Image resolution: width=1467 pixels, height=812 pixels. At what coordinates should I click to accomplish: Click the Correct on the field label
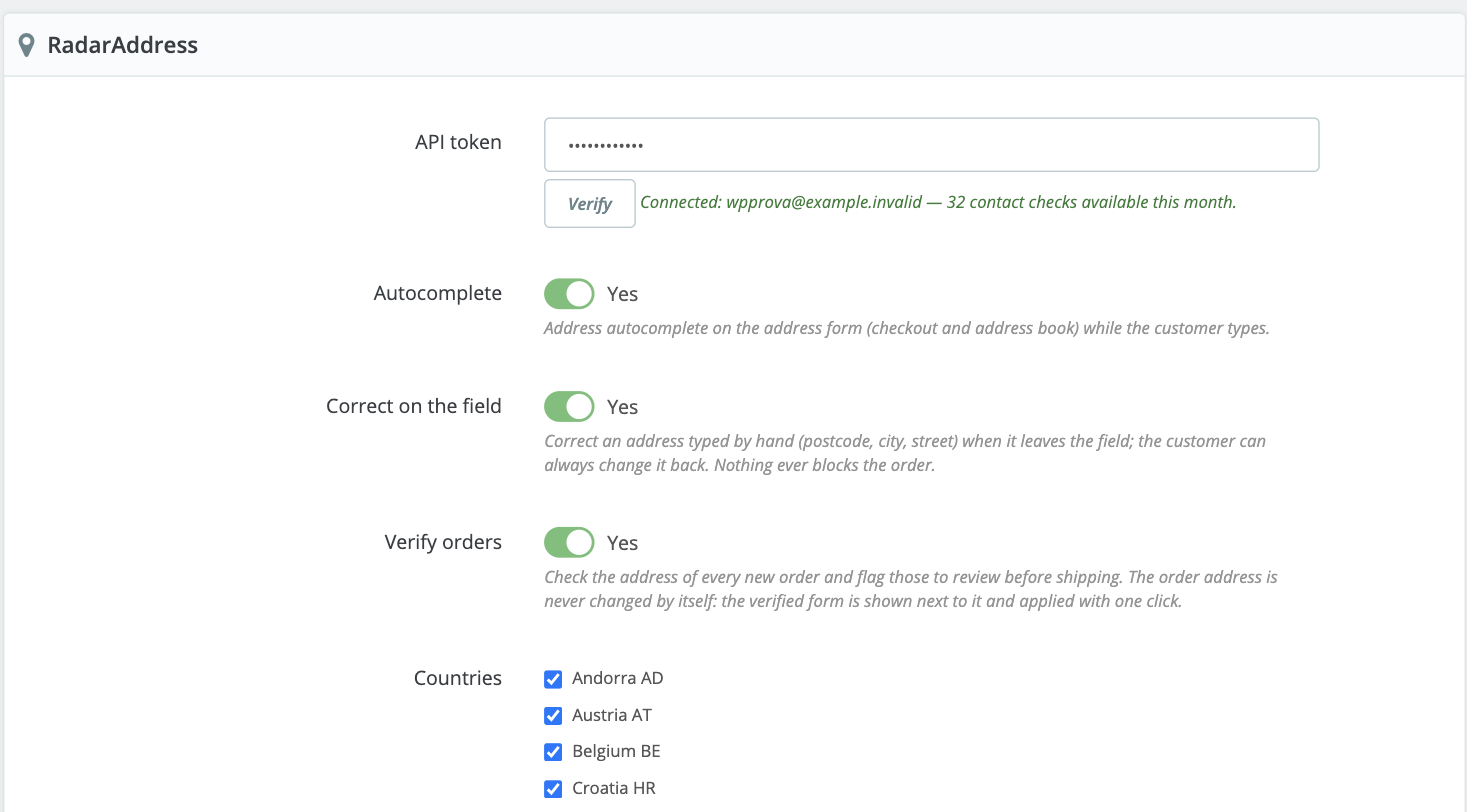point(414,406)
